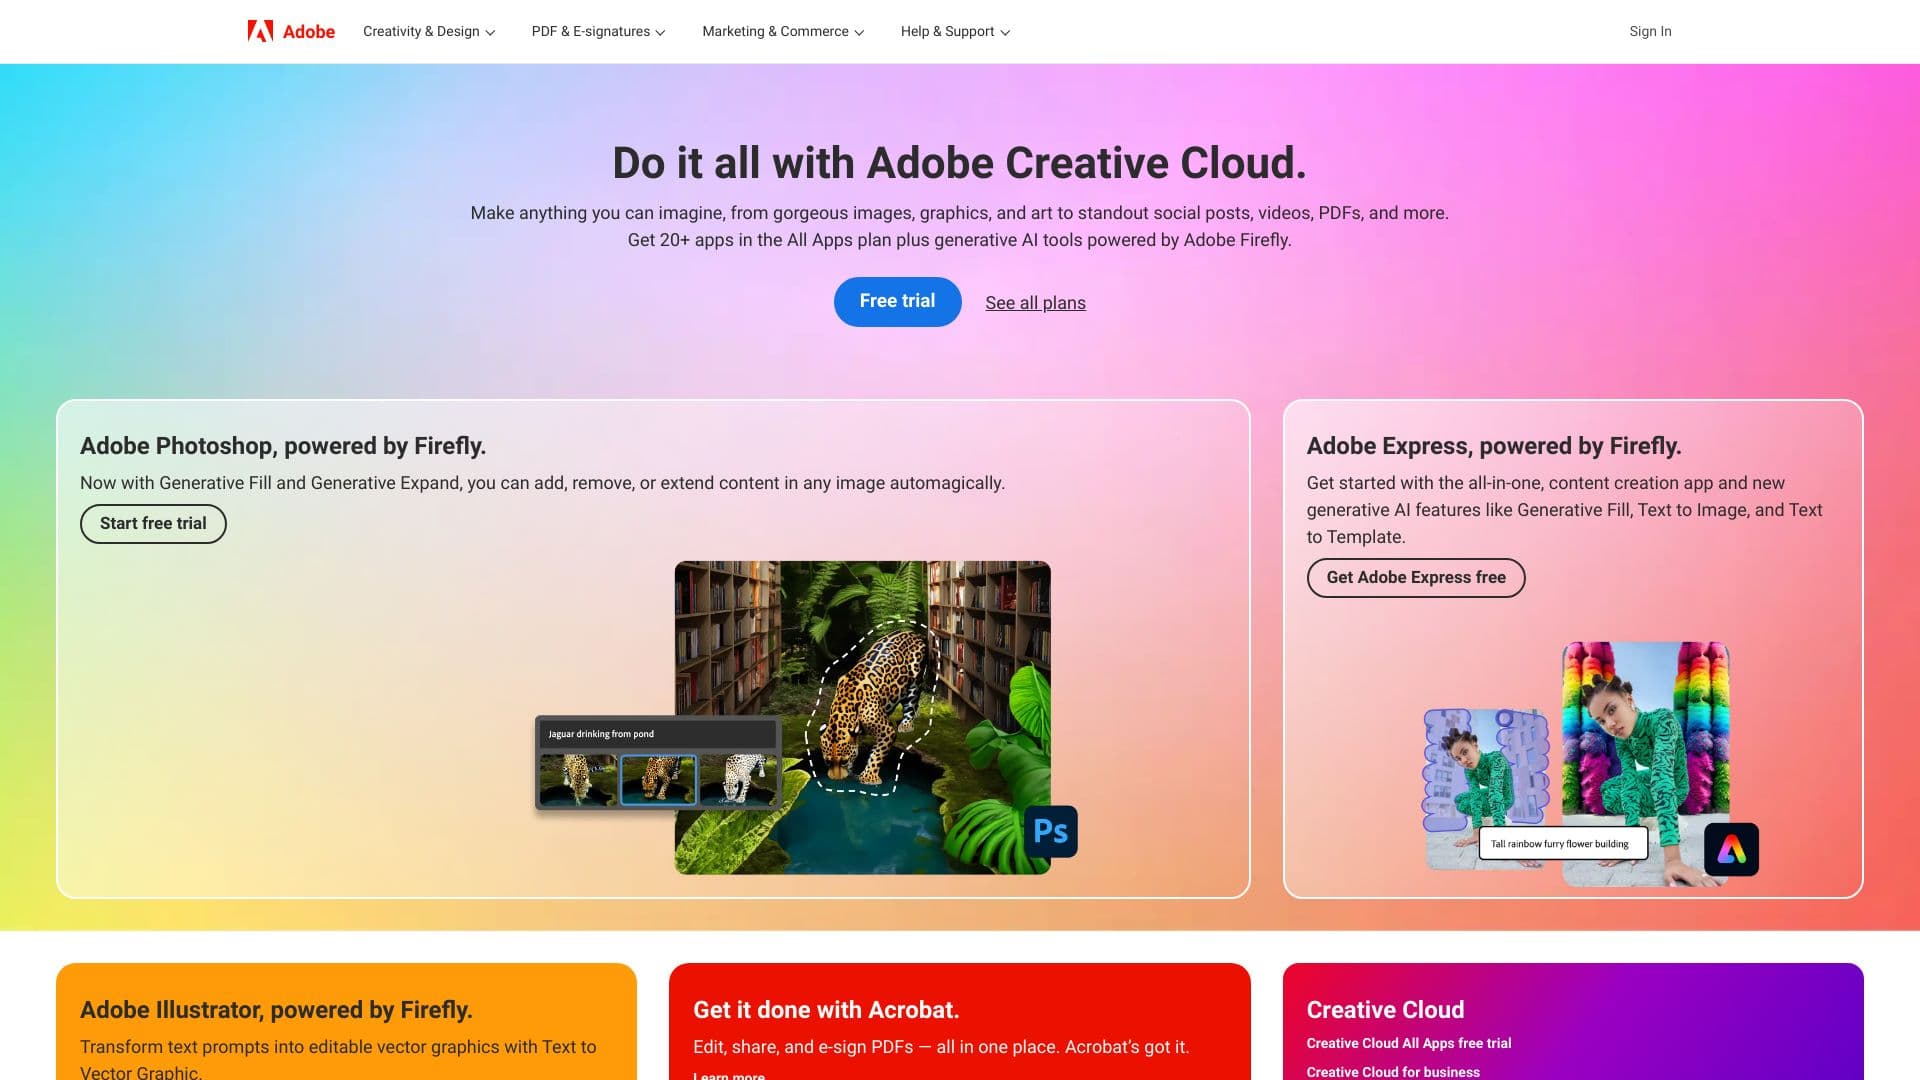Expand the Marketing & Commerce dropdown
The height and width of the screenshot is (1080, 1920).
[x=782, y=31]
